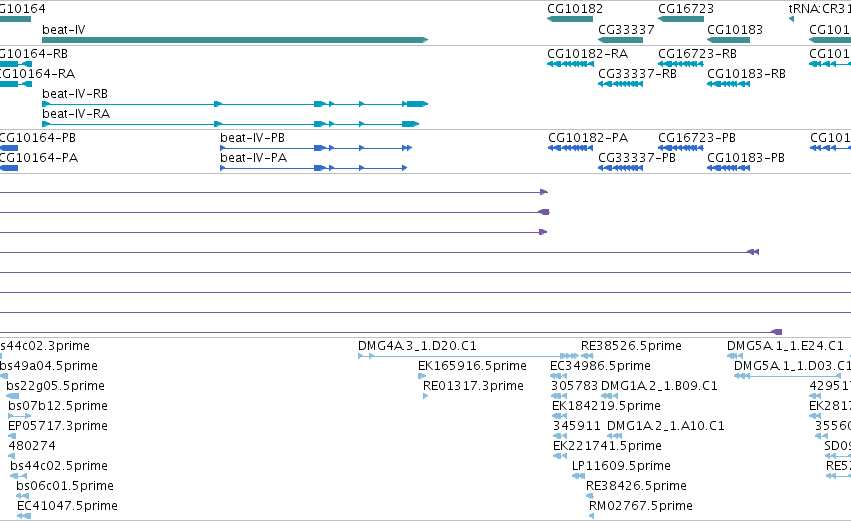Click the bs49a04.5prime EST label
851x521 pixels.
click(48, 366)
